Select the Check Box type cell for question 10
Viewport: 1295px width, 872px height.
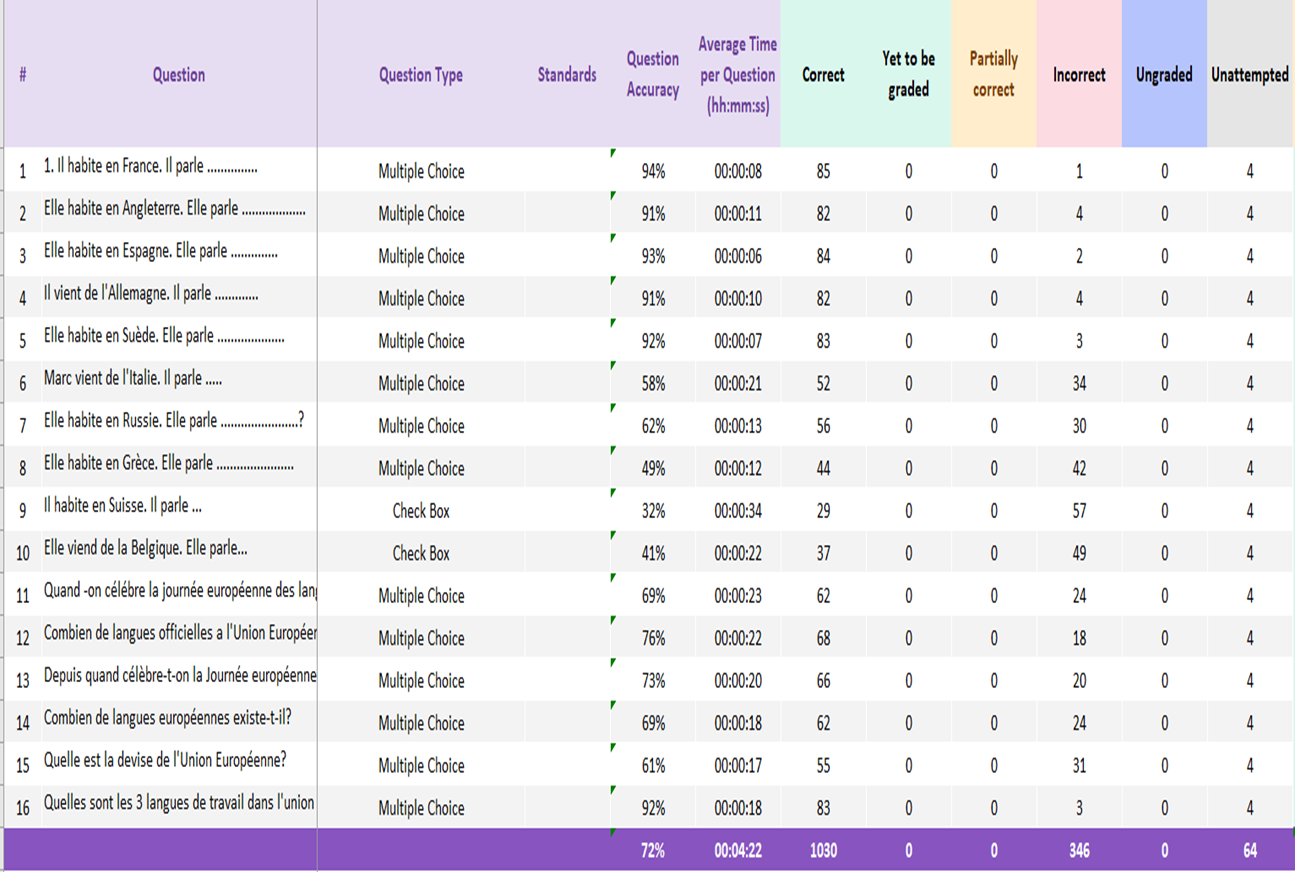tap(421, 553)
